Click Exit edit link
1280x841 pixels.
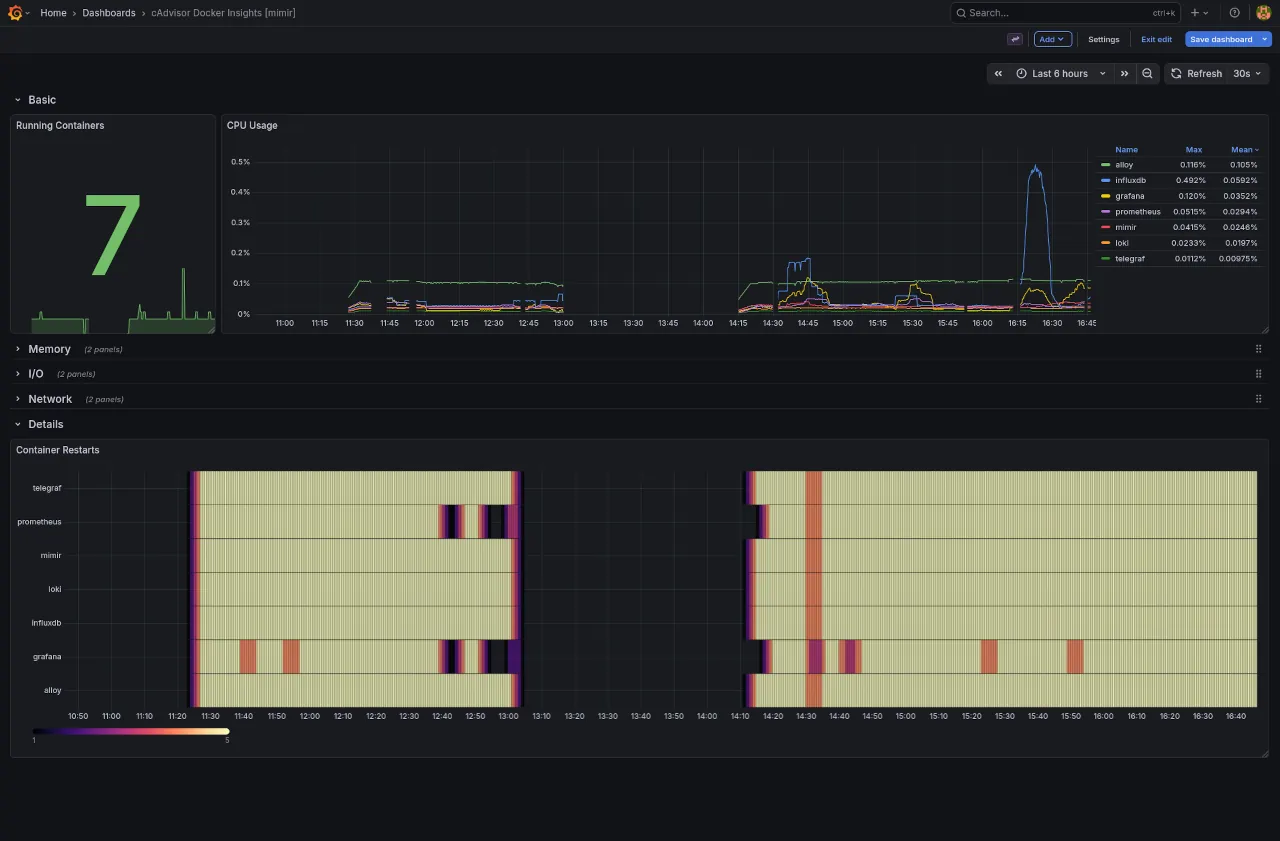click(x=1156, y=39)
